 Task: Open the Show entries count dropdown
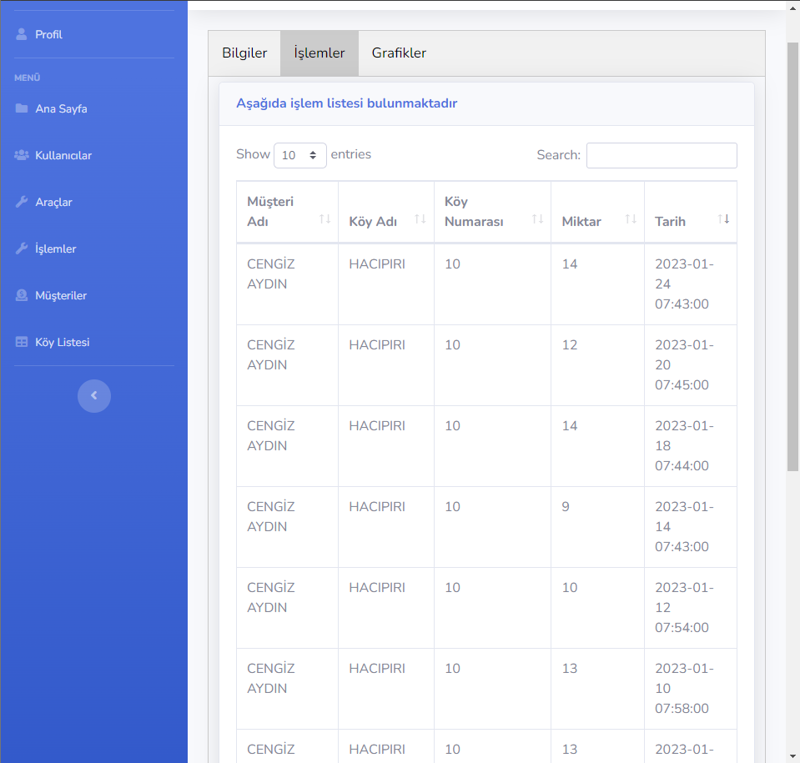(x=300, y=155)
